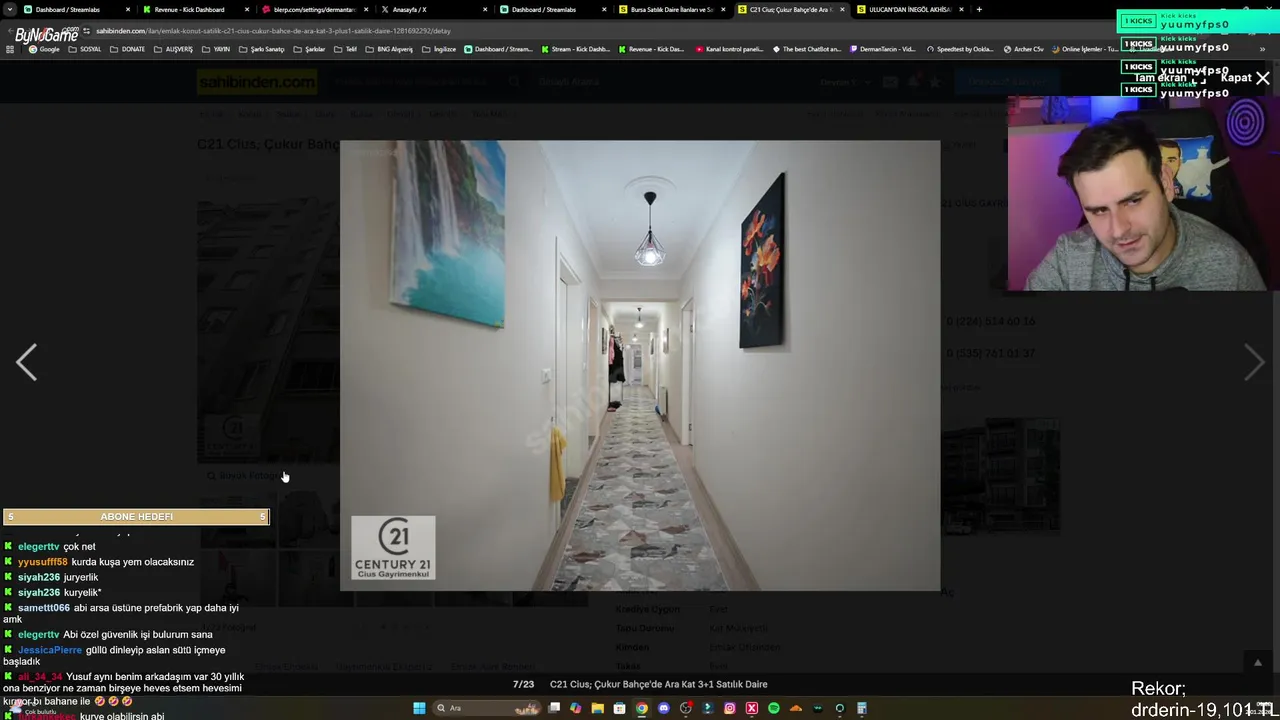Open Spotify from the taskbar
Image resolution: width=1280 pixels, height=720 pixels.
point(773,708)
